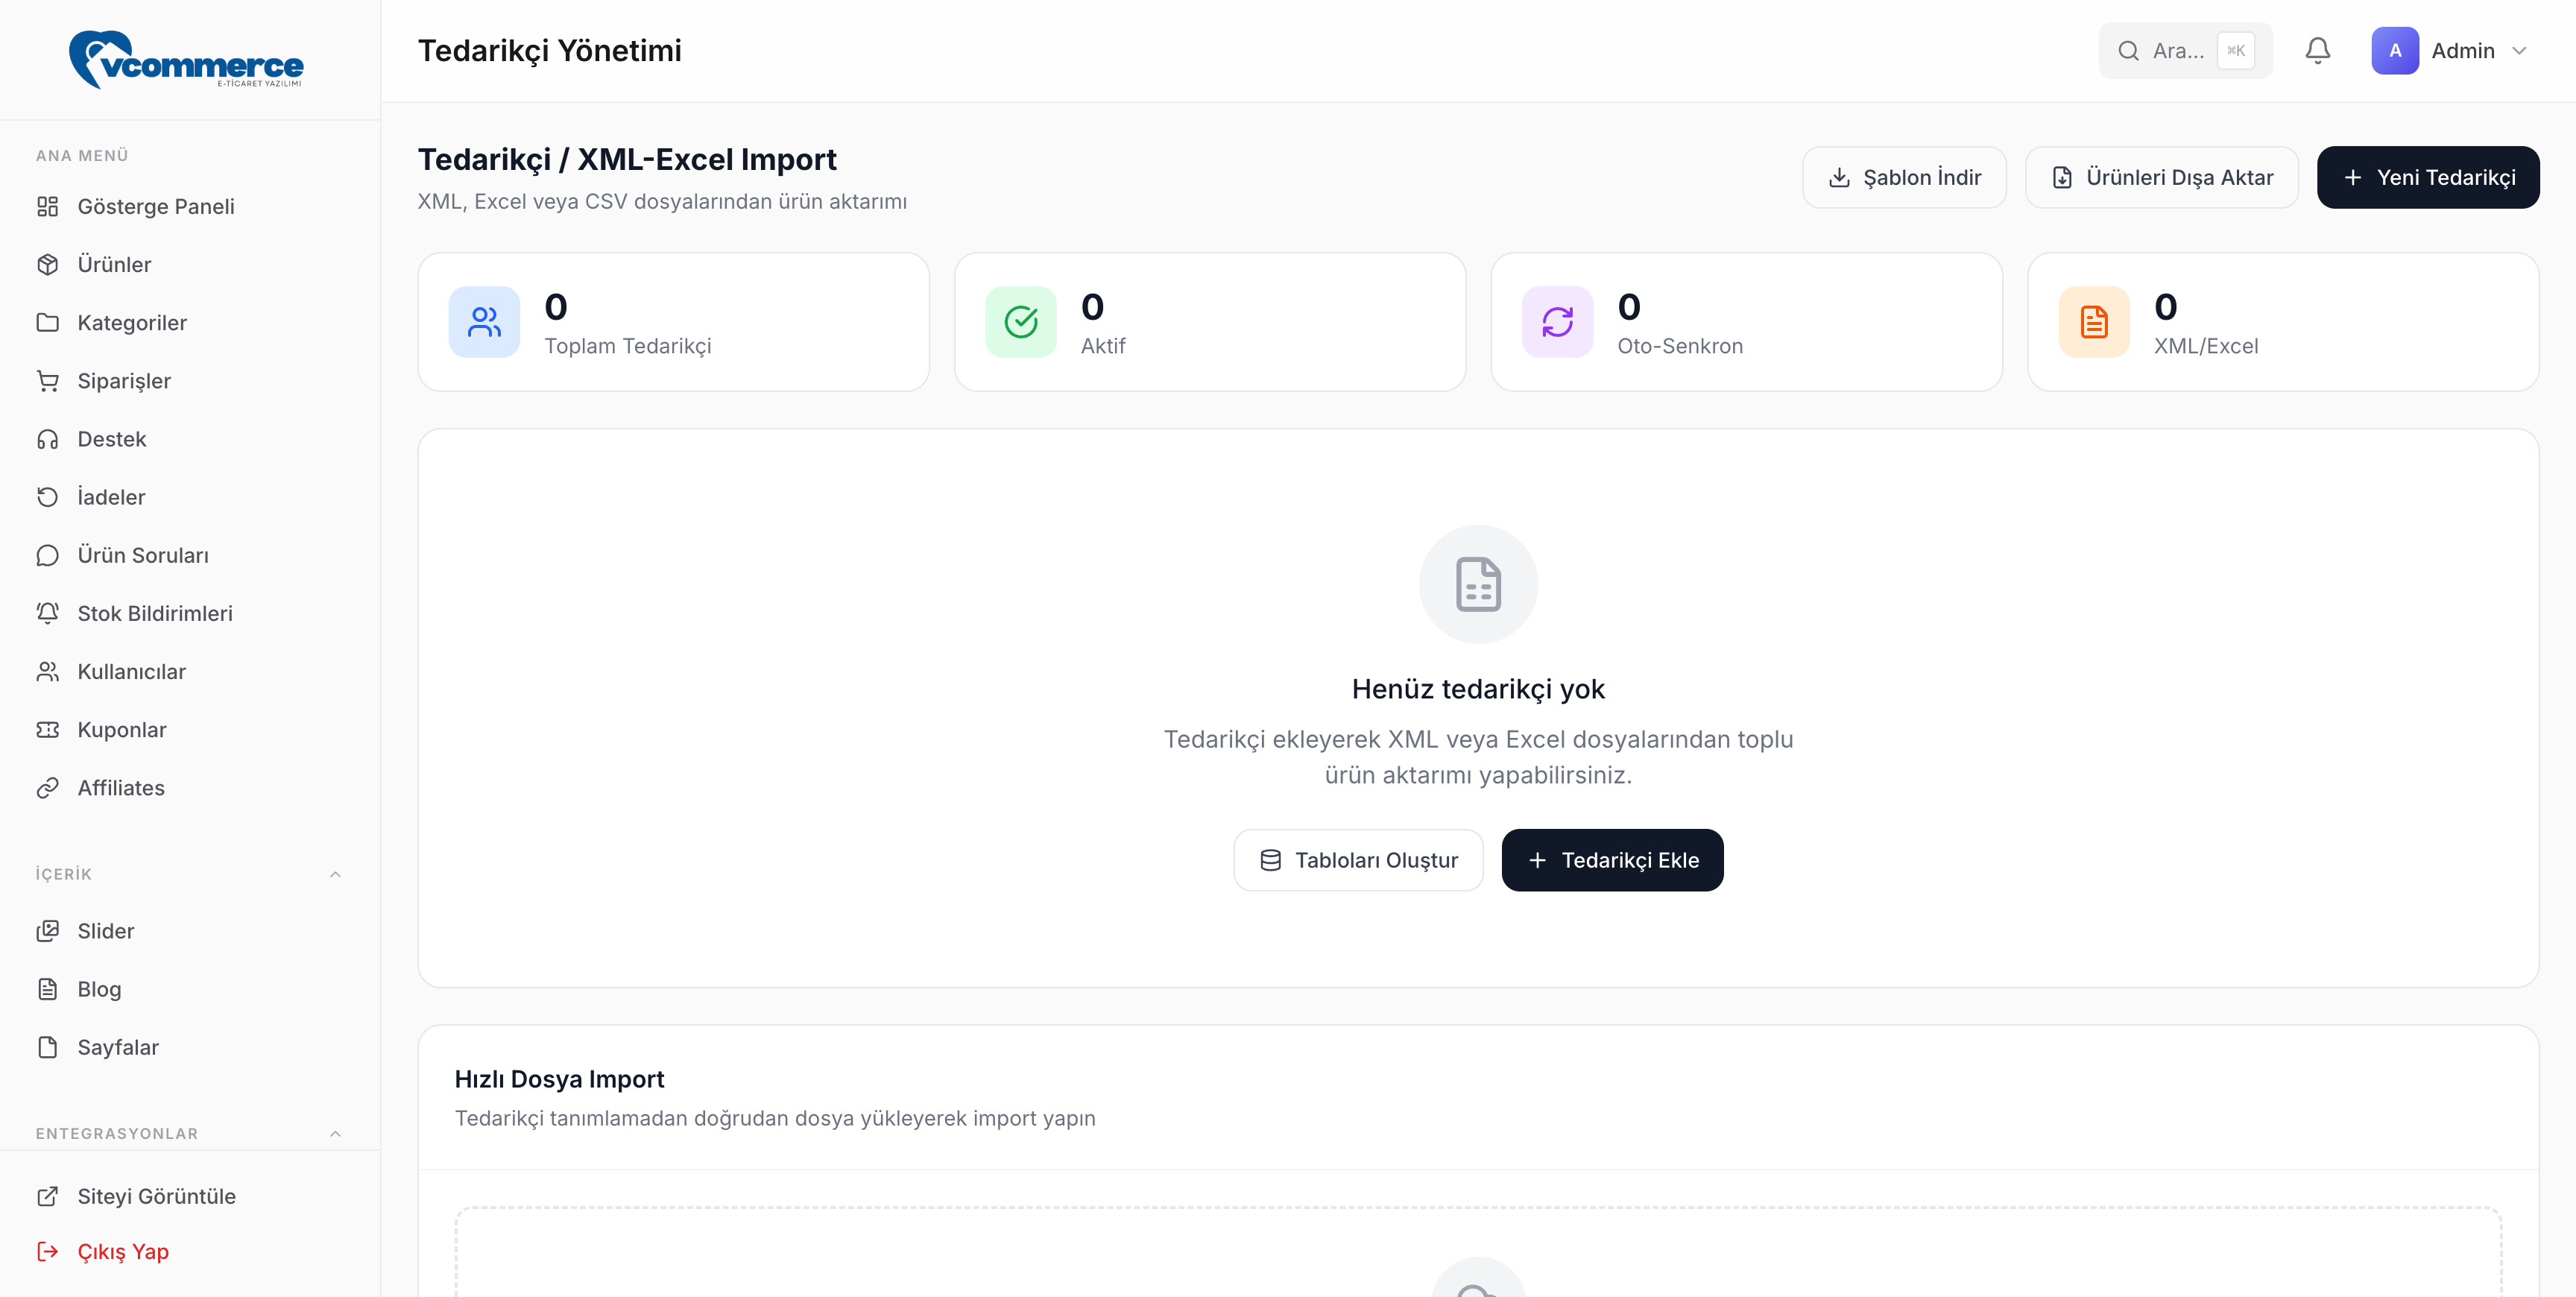Open the Admin user dropdown chevron
Screen dimensions: 2576x1297
click(2519, 50)
